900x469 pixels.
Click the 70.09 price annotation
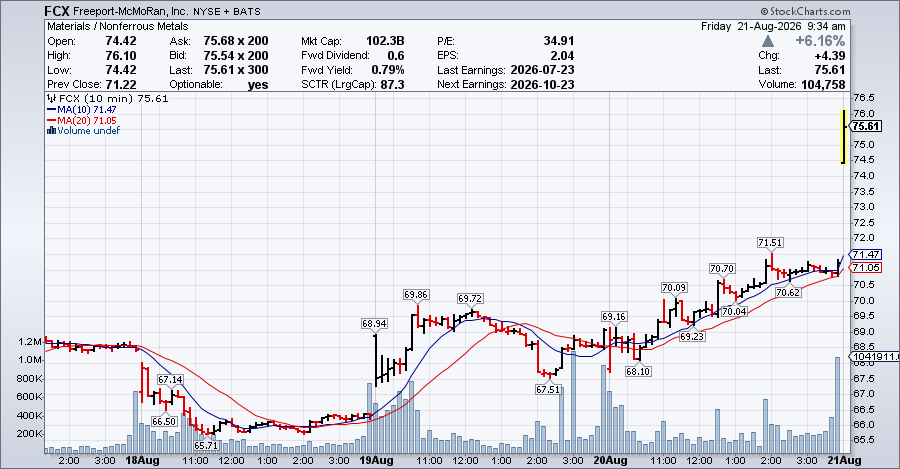pyautogui.click(x=674, y=288)
